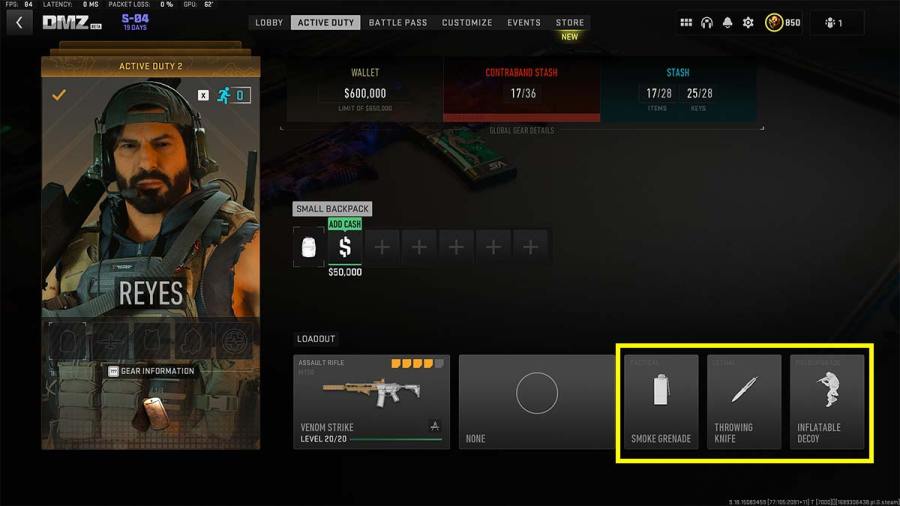This screenshot has width=900, height=506.
Task: Click the exfil streak runner counter
Action: pyautogui.click(x=234, y=95)
